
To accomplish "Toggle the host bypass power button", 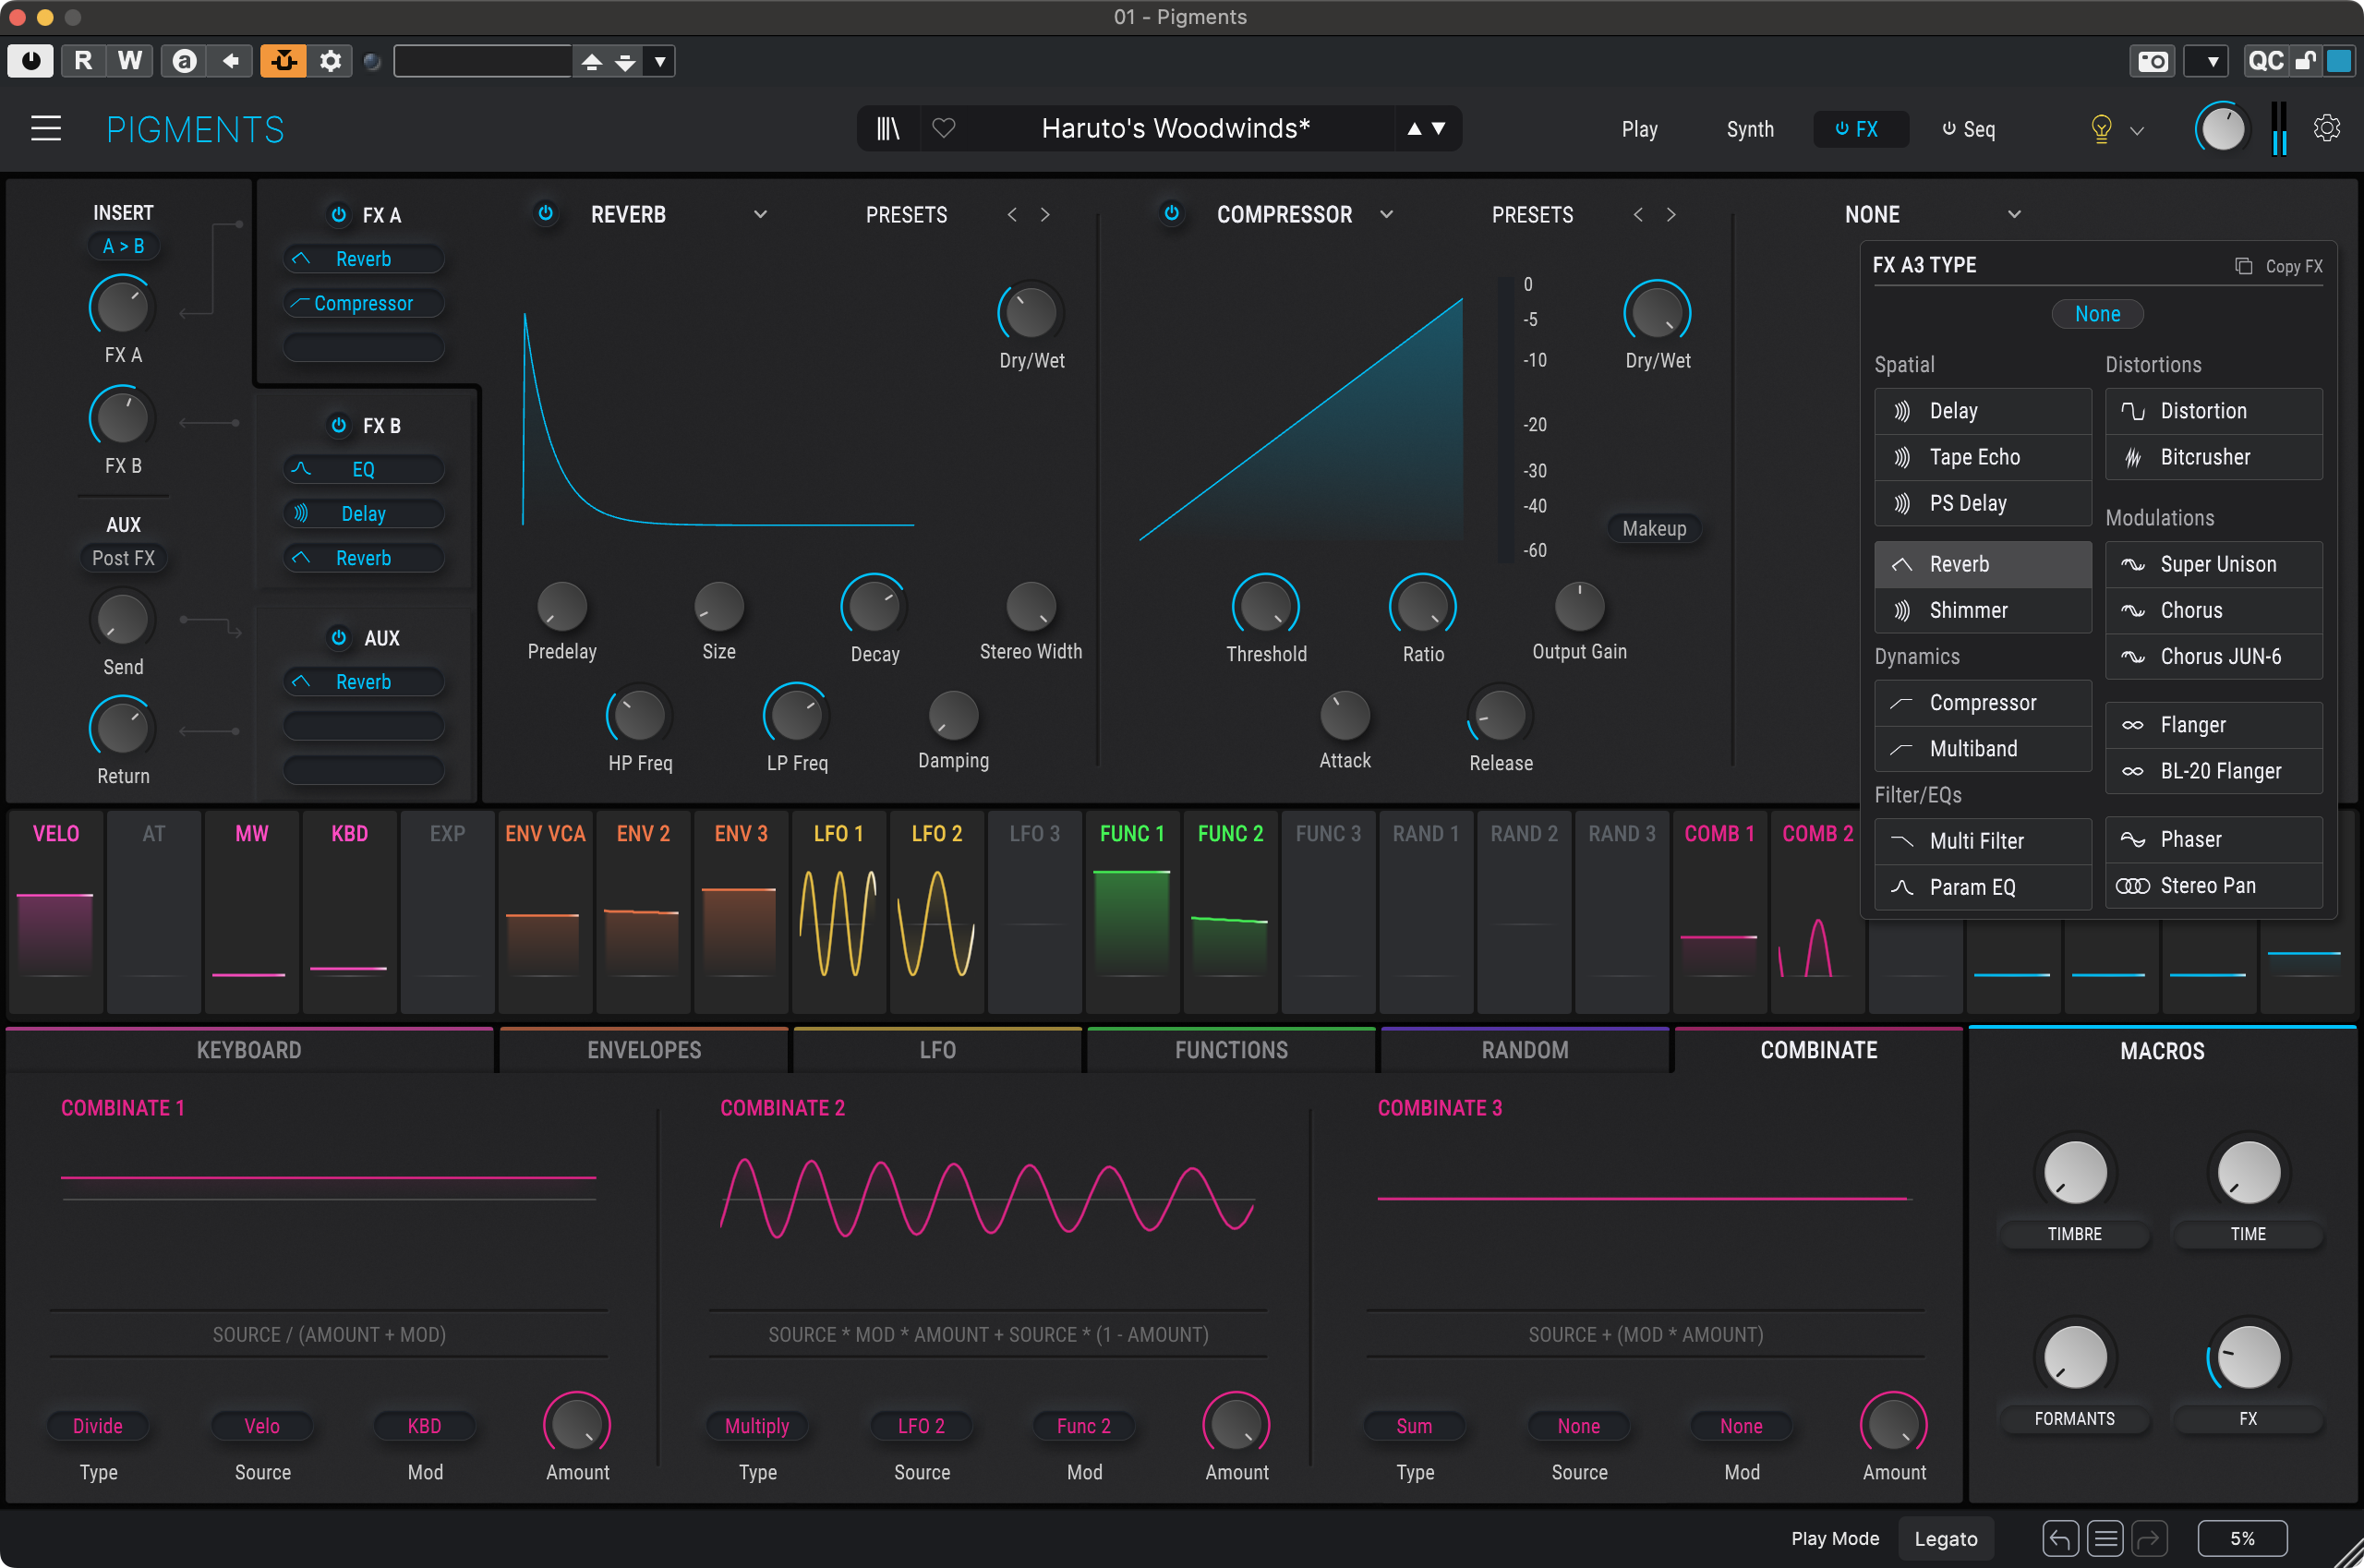I will 31,61.
